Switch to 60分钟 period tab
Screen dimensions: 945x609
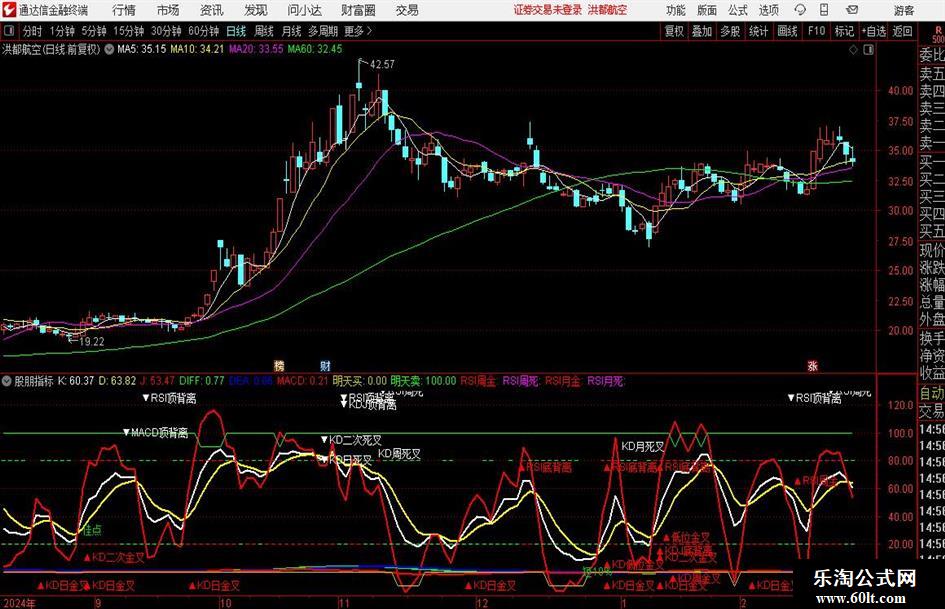tap(203, 31)
